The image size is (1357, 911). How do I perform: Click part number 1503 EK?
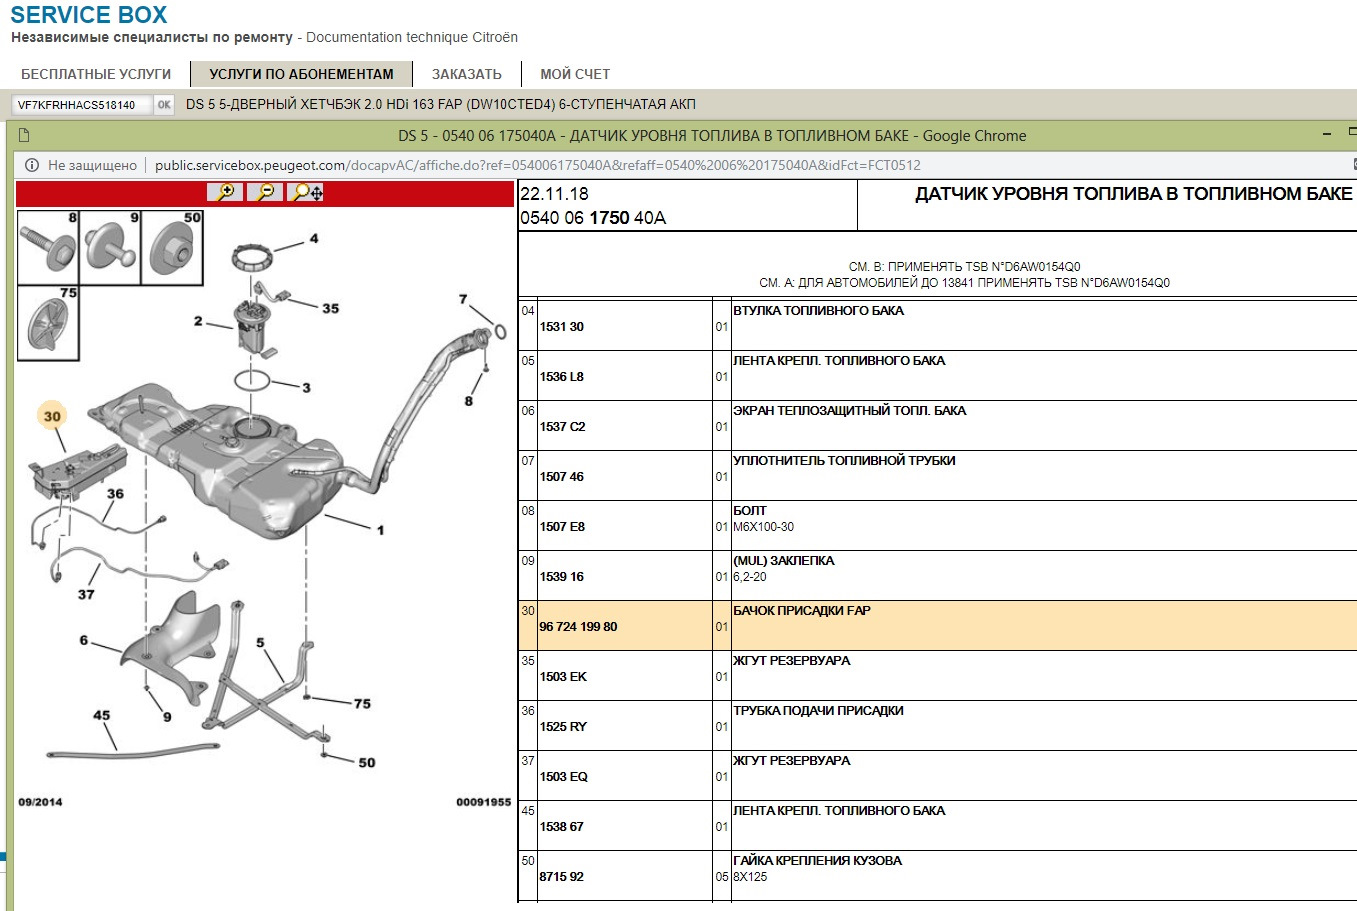[563, 677]
